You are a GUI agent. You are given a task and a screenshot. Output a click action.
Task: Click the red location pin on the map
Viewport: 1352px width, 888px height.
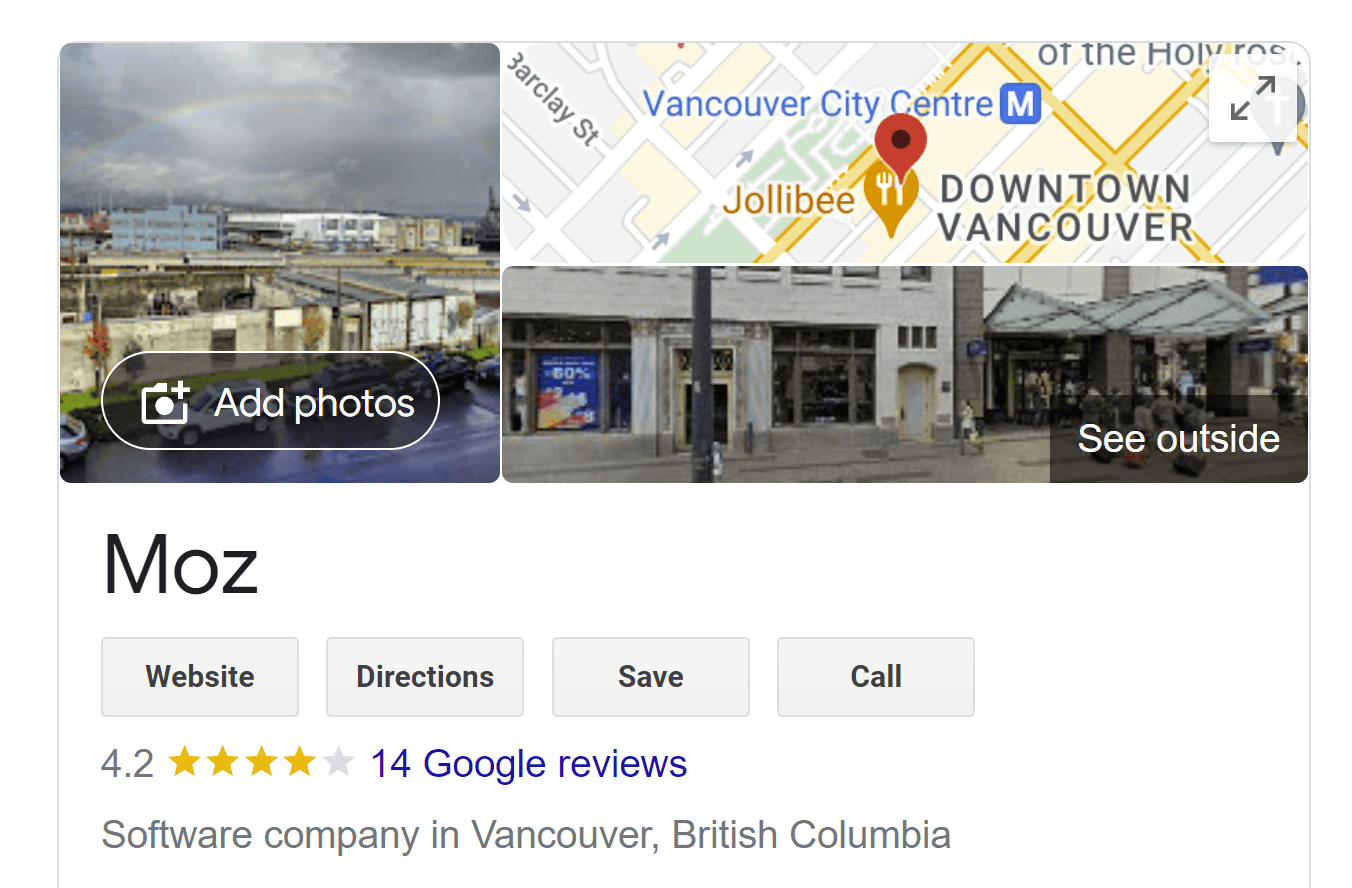(x=901, y=140)
